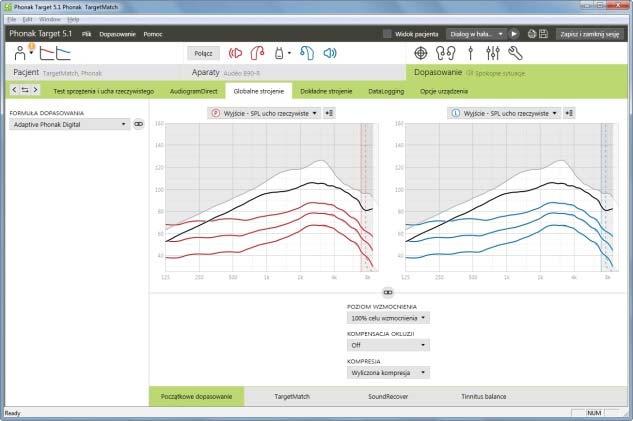Select the iCube programming interface icon
This screenshot has height=421, width=633.
[279, 53]
